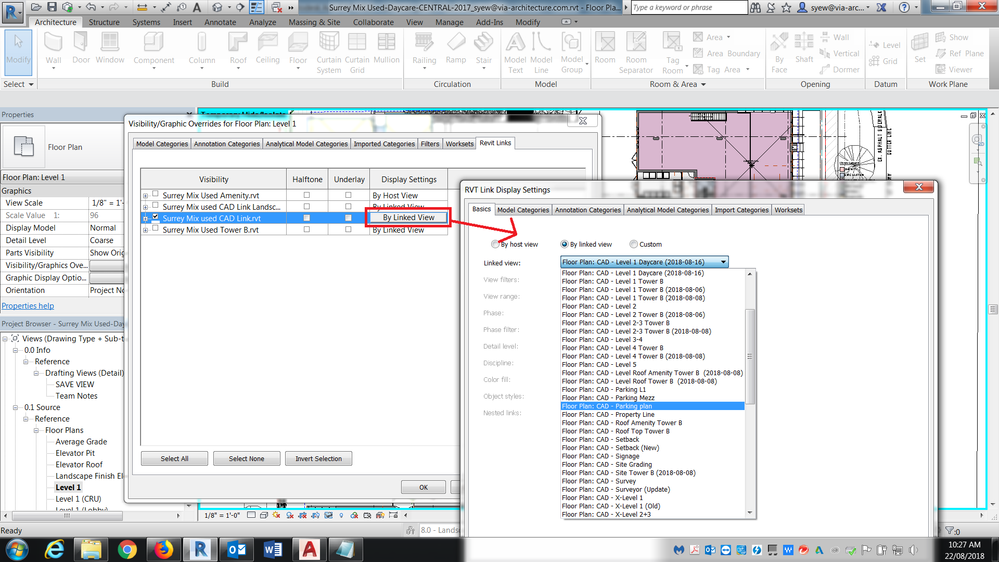The image size is (999, 562).
Task: Toggle visibility checkbox for Surrey Mix Used Amenity.rvt
Action: click(155, 194)
